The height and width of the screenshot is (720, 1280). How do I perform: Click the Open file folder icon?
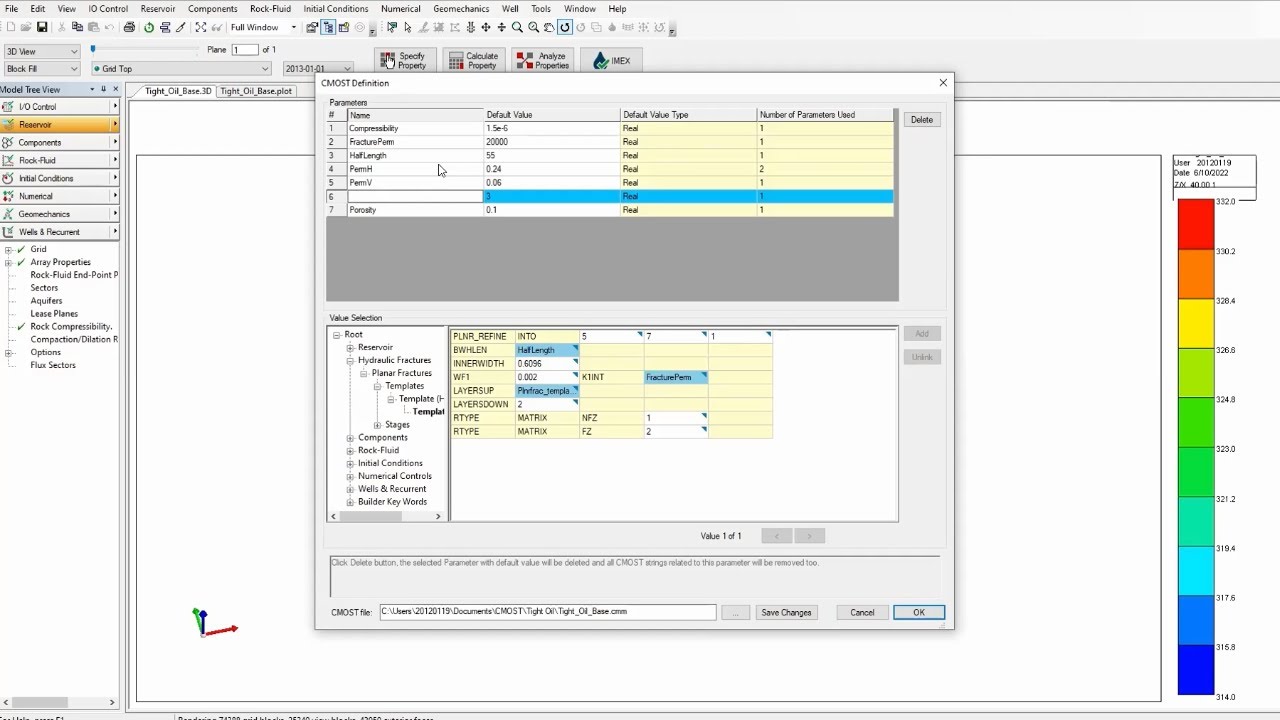pos(27,27)
